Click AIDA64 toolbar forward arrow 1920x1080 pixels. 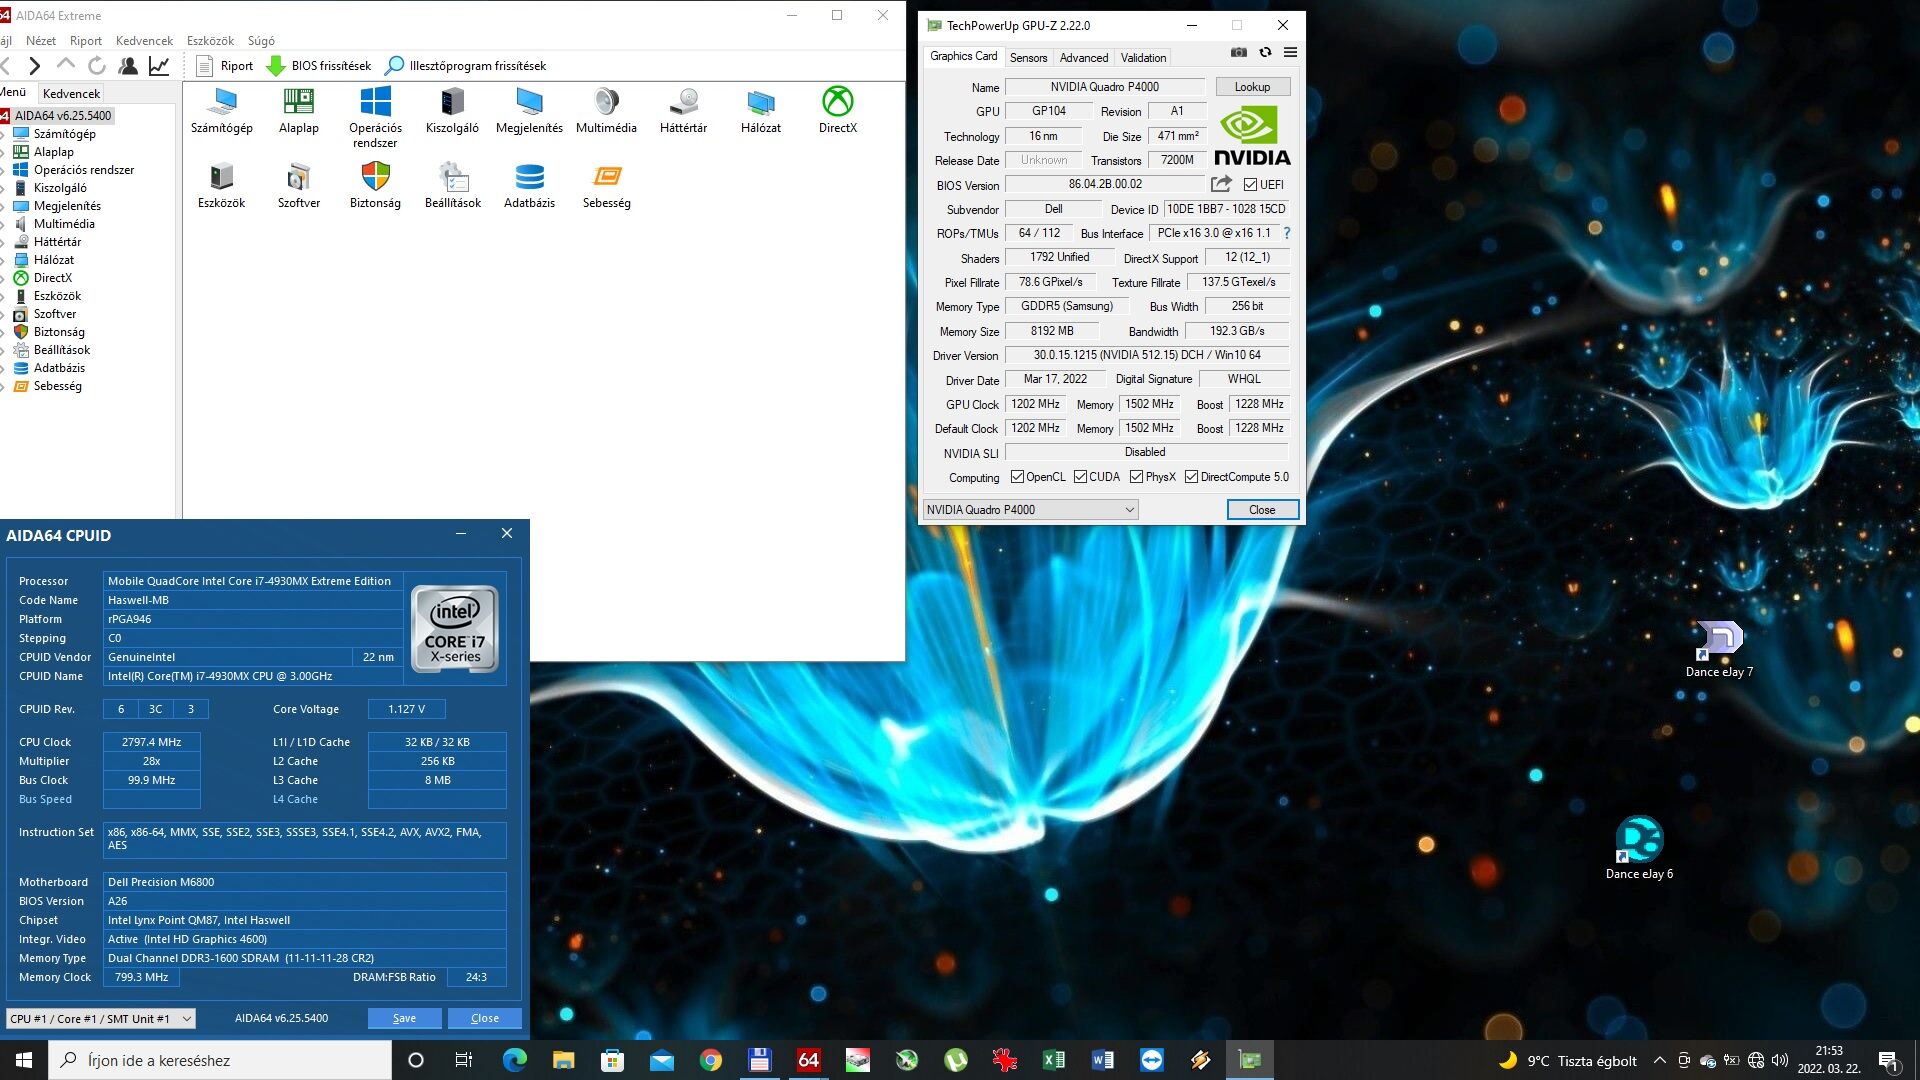coord(35,66)
